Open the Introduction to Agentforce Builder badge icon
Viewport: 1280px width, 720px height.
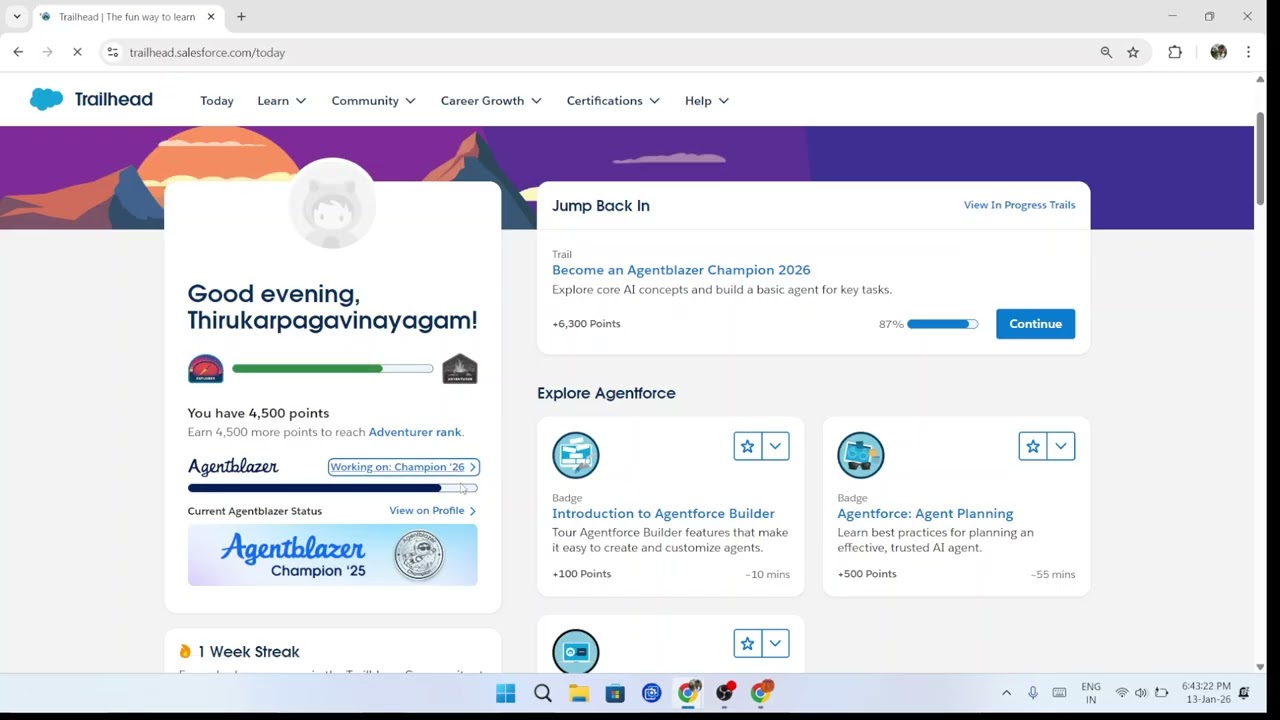576,455
